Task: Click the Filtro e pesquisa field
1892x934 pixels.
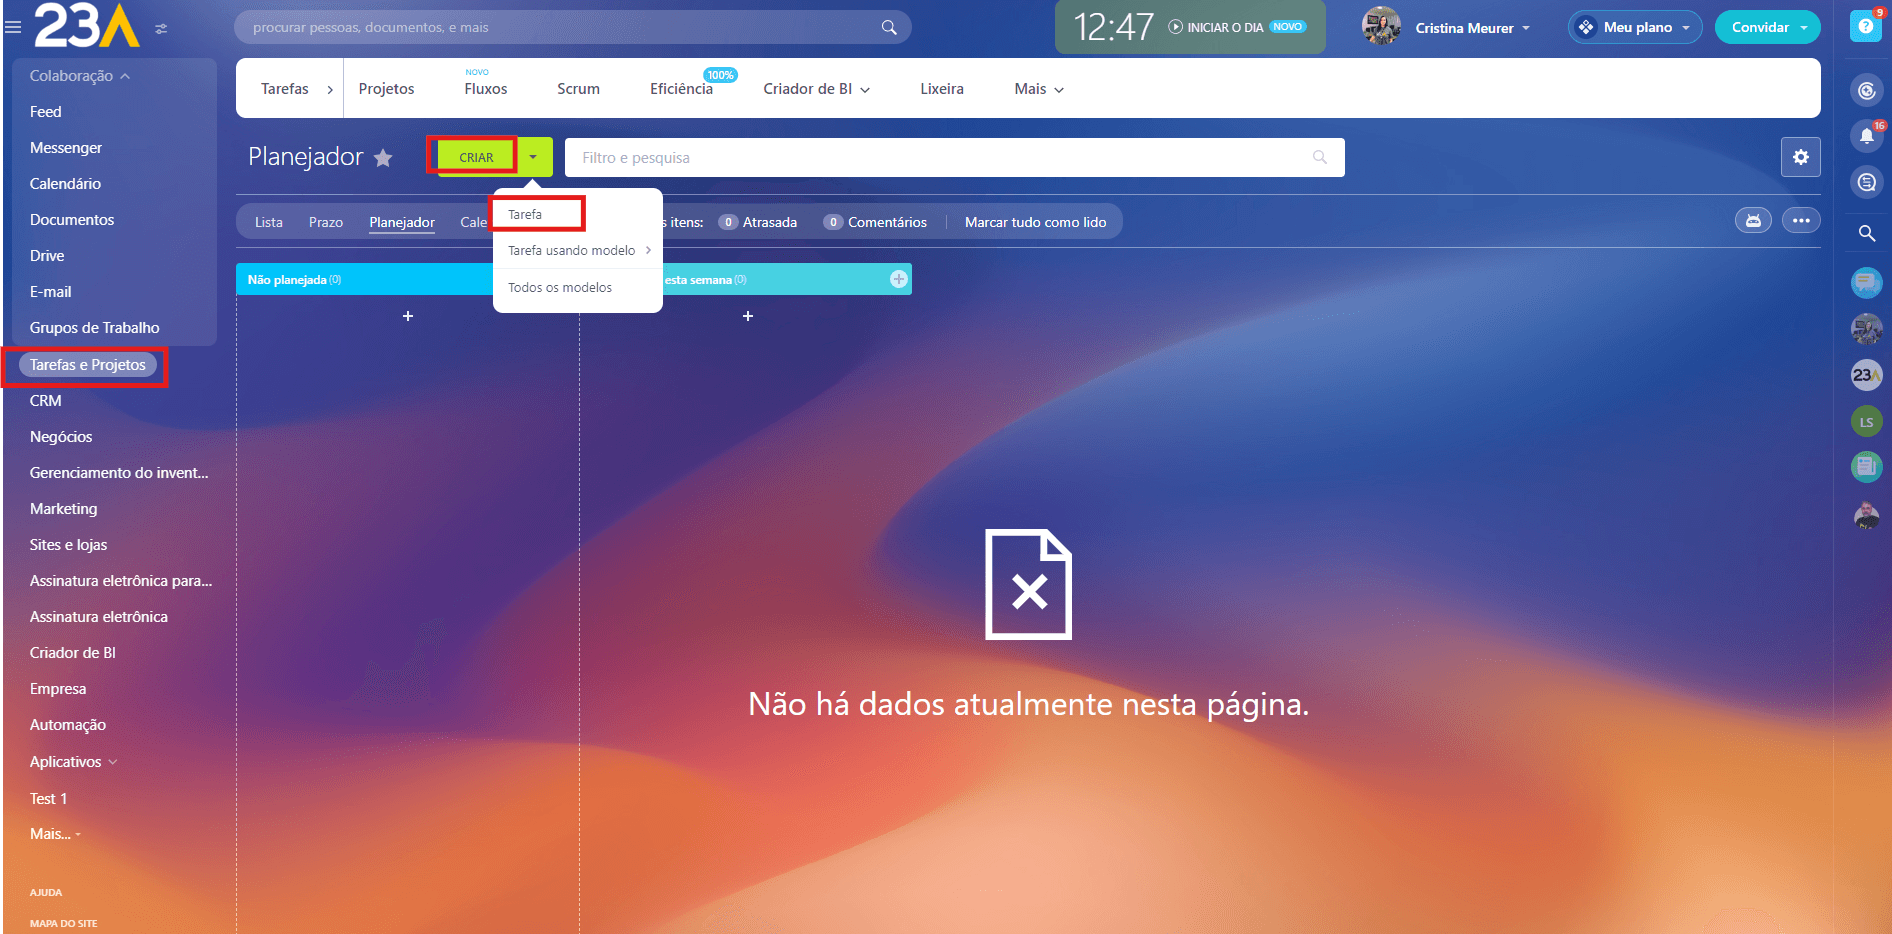Action: point(940,158)
